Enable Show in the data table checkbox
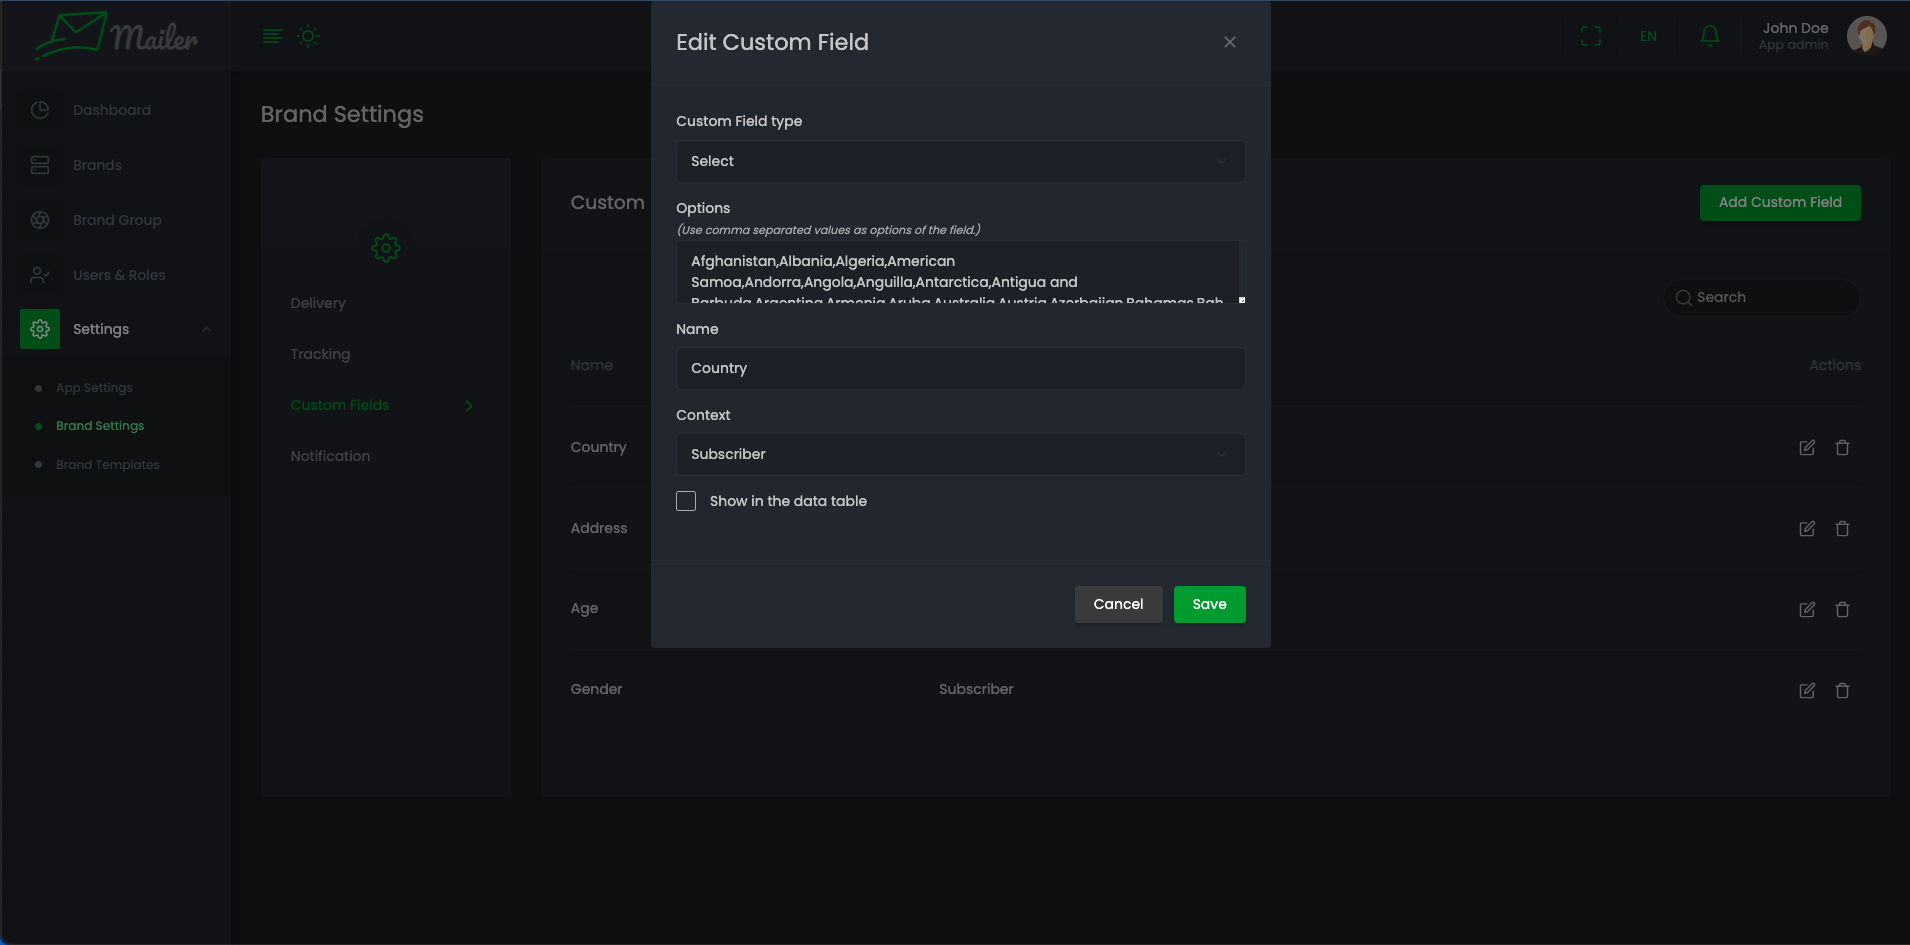1910x945 pixels. click(686, 501)
